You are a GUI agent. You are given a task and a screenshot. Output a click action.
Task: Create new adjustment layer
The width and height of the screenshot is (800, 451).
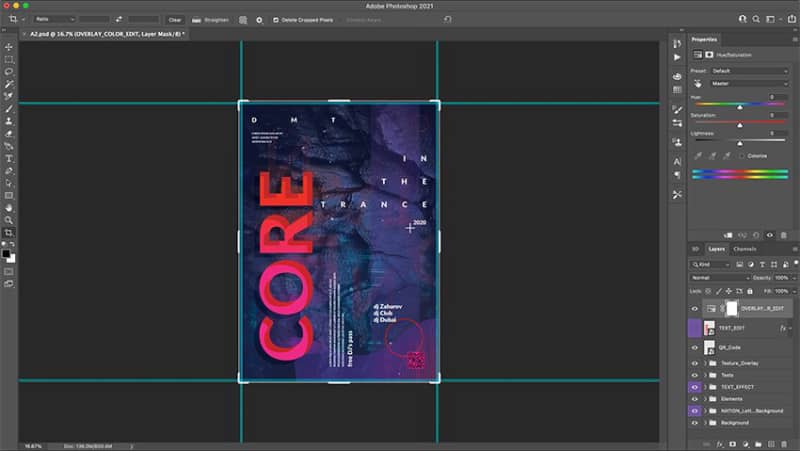[745, 444]
